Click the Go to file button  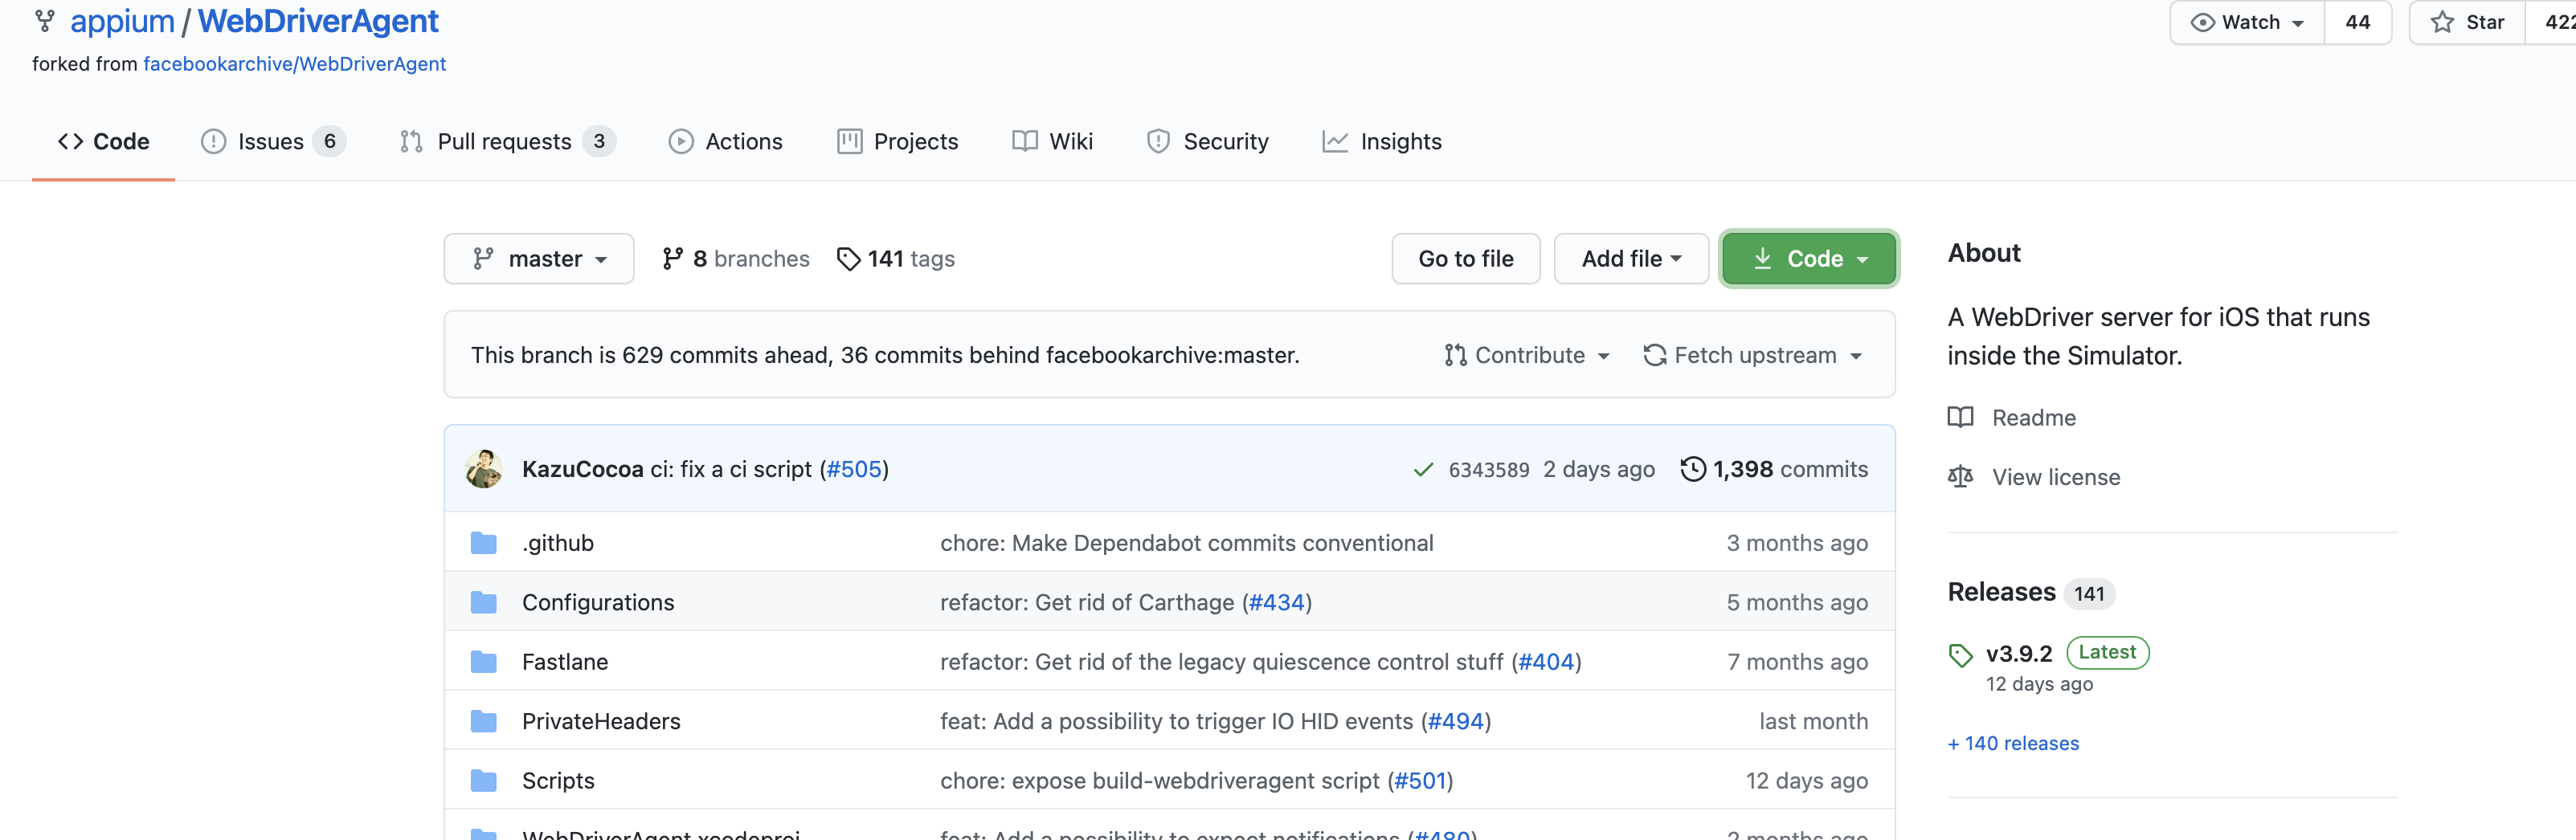coord(1465,259)
